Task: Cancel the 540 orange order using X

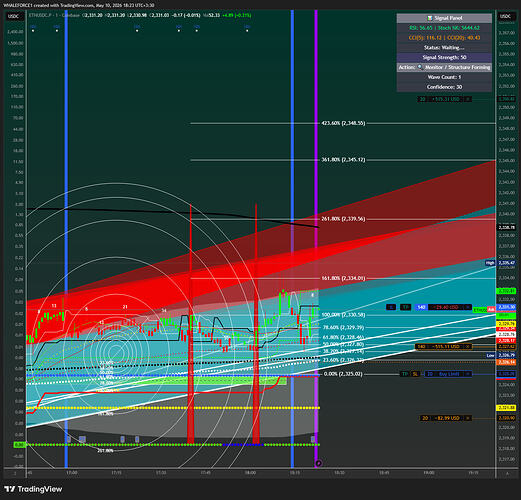Action: [468, 347]
